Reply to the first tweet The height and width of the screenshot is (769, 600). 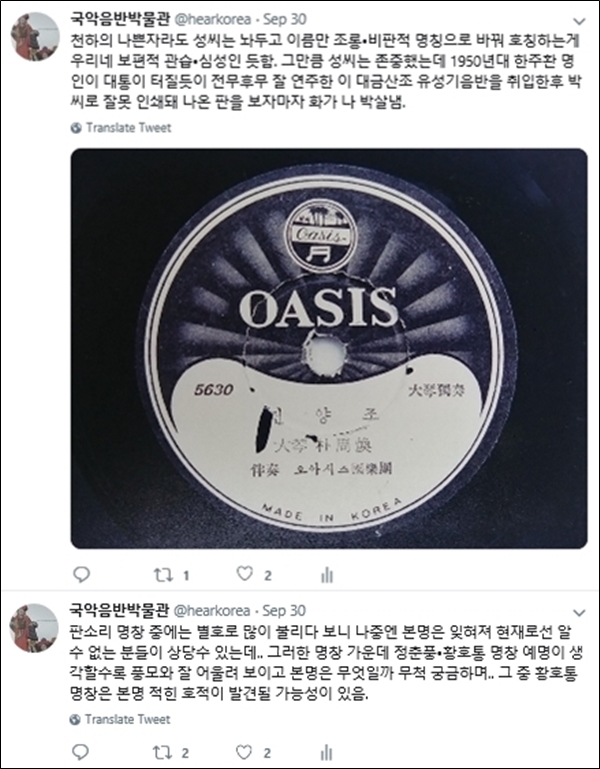[x=81, y=574]
